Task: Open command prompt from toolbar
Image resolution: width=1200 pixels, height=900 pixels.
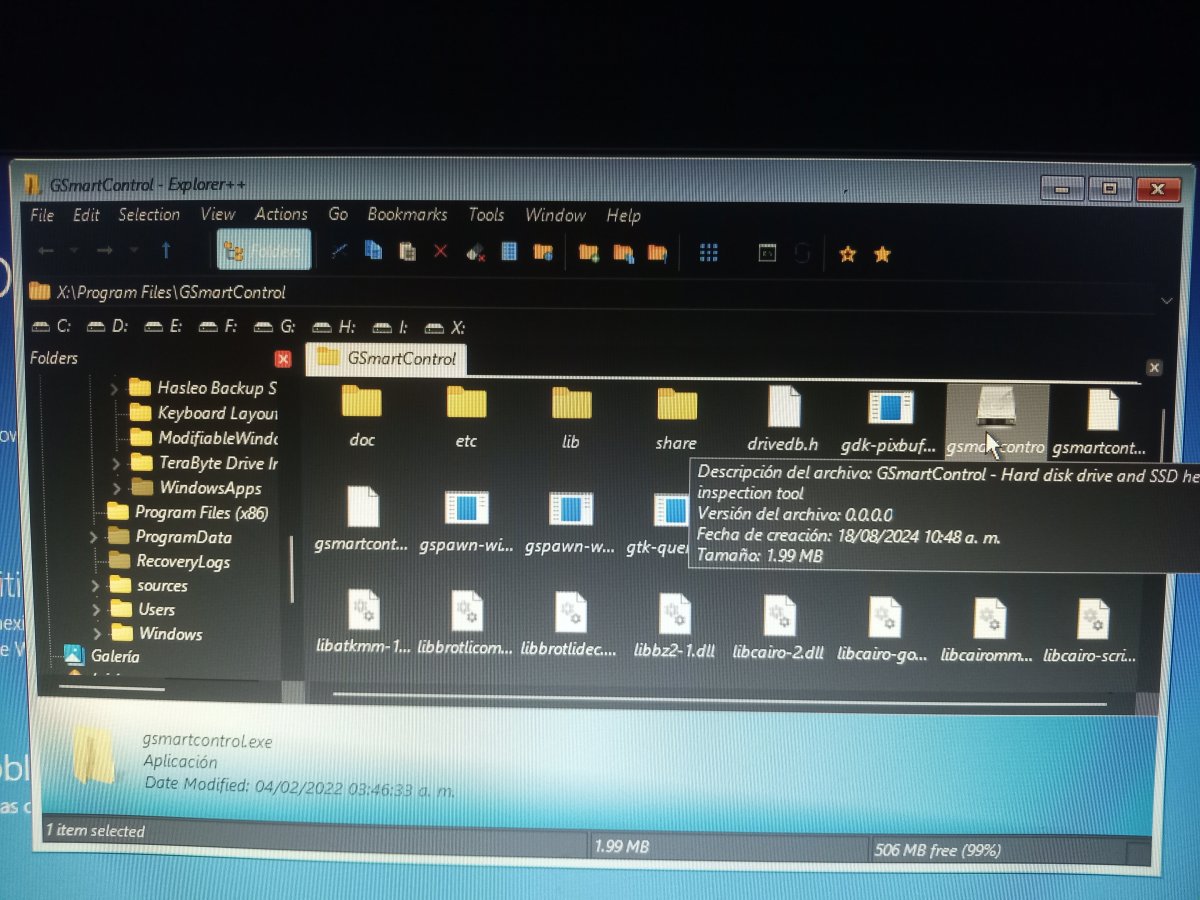Action: coord(767,254)
